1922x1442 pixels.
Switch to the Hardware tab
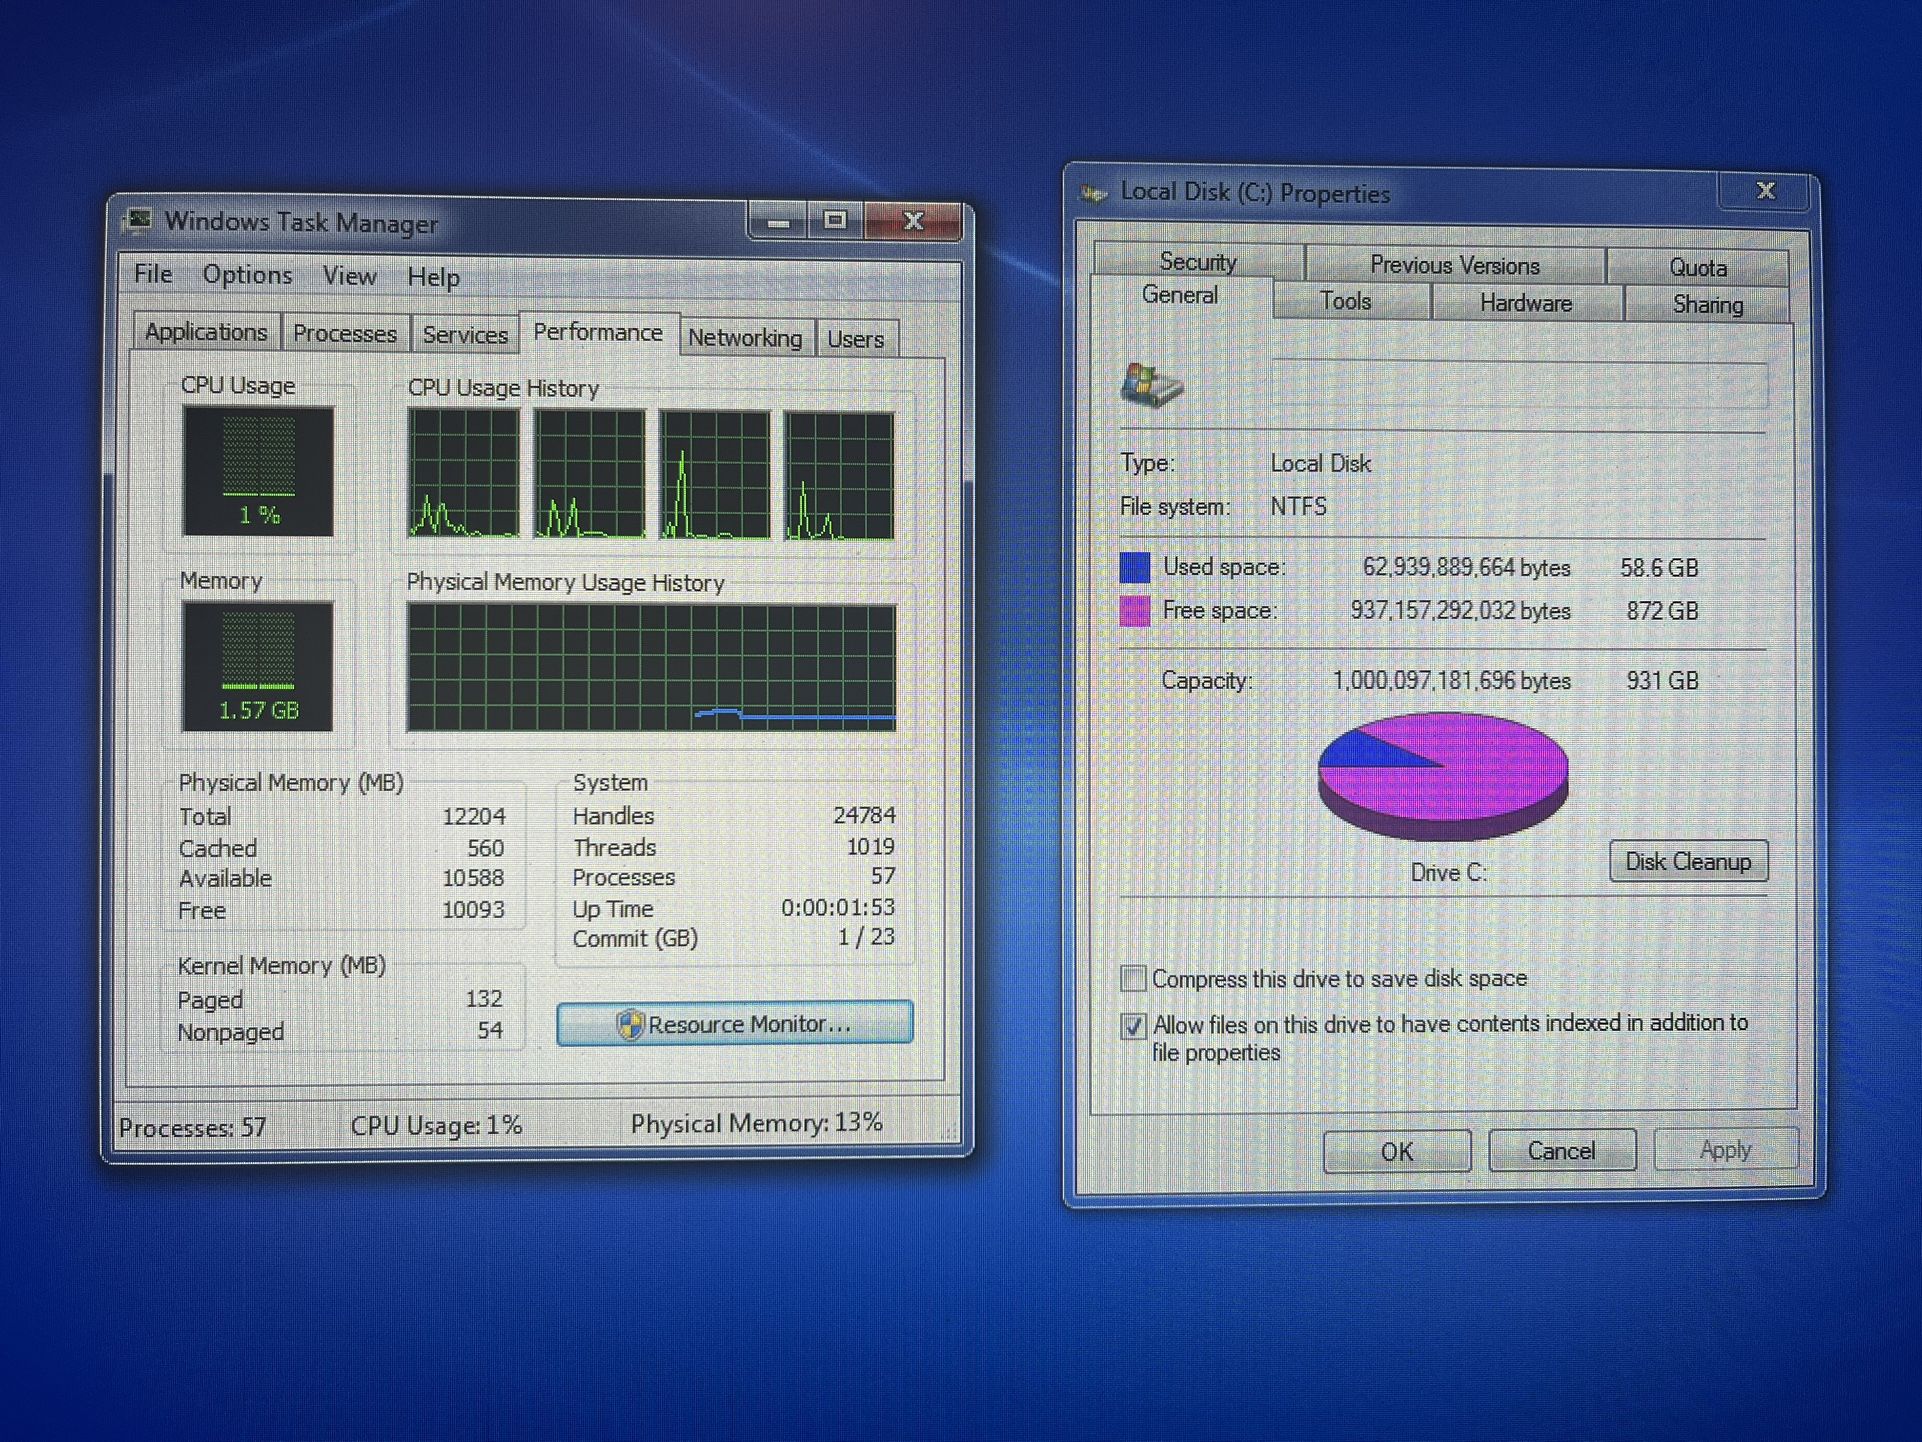click(x=1525, y=302)
